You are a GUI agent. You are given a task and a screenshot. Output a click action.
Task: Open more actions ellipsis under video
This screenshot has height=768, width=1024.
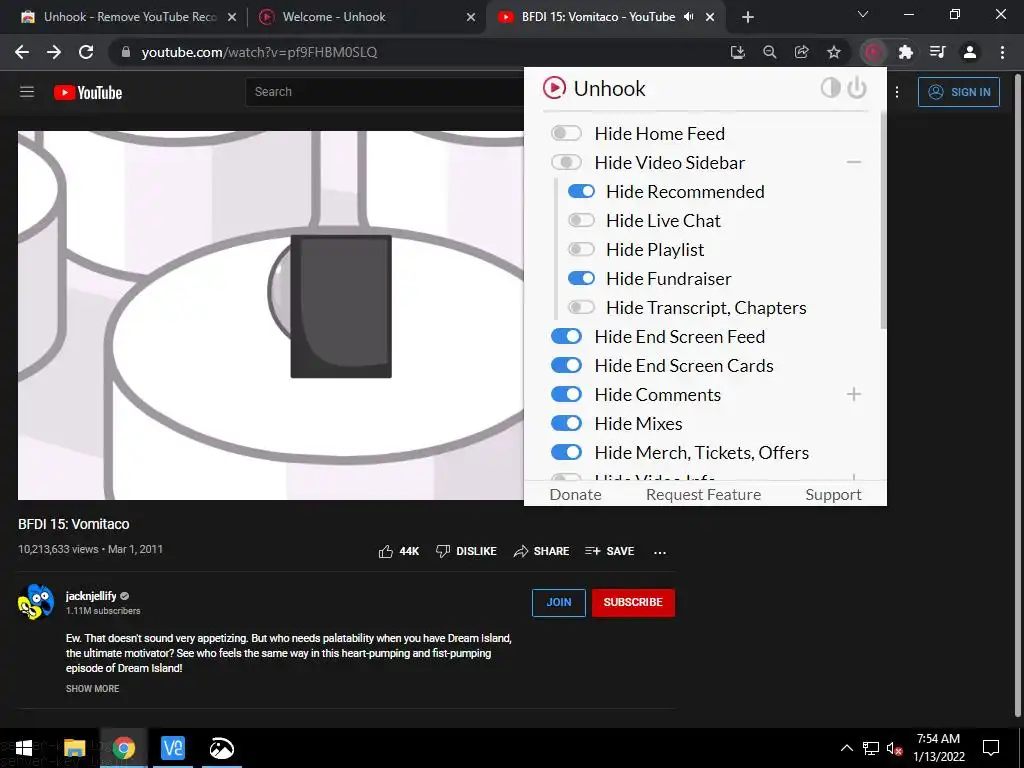coord(660,552)
